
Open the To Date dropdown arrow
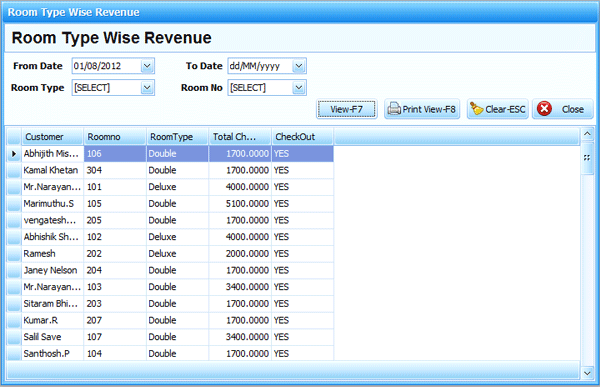click(x=299, y=66)
